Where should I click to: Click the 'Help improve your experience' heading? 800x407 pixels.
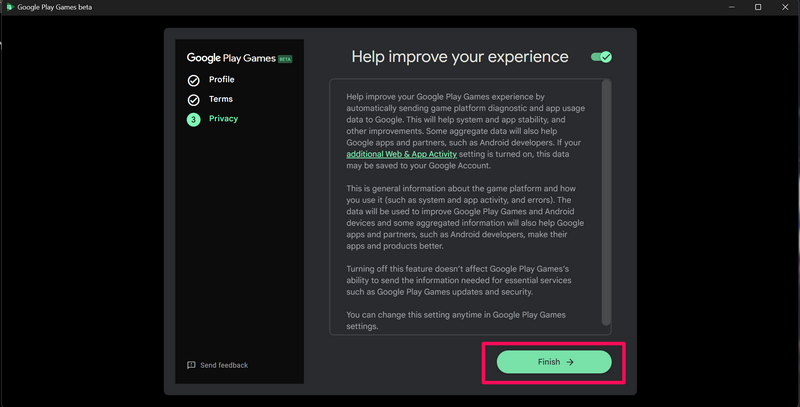pos(460,57)
